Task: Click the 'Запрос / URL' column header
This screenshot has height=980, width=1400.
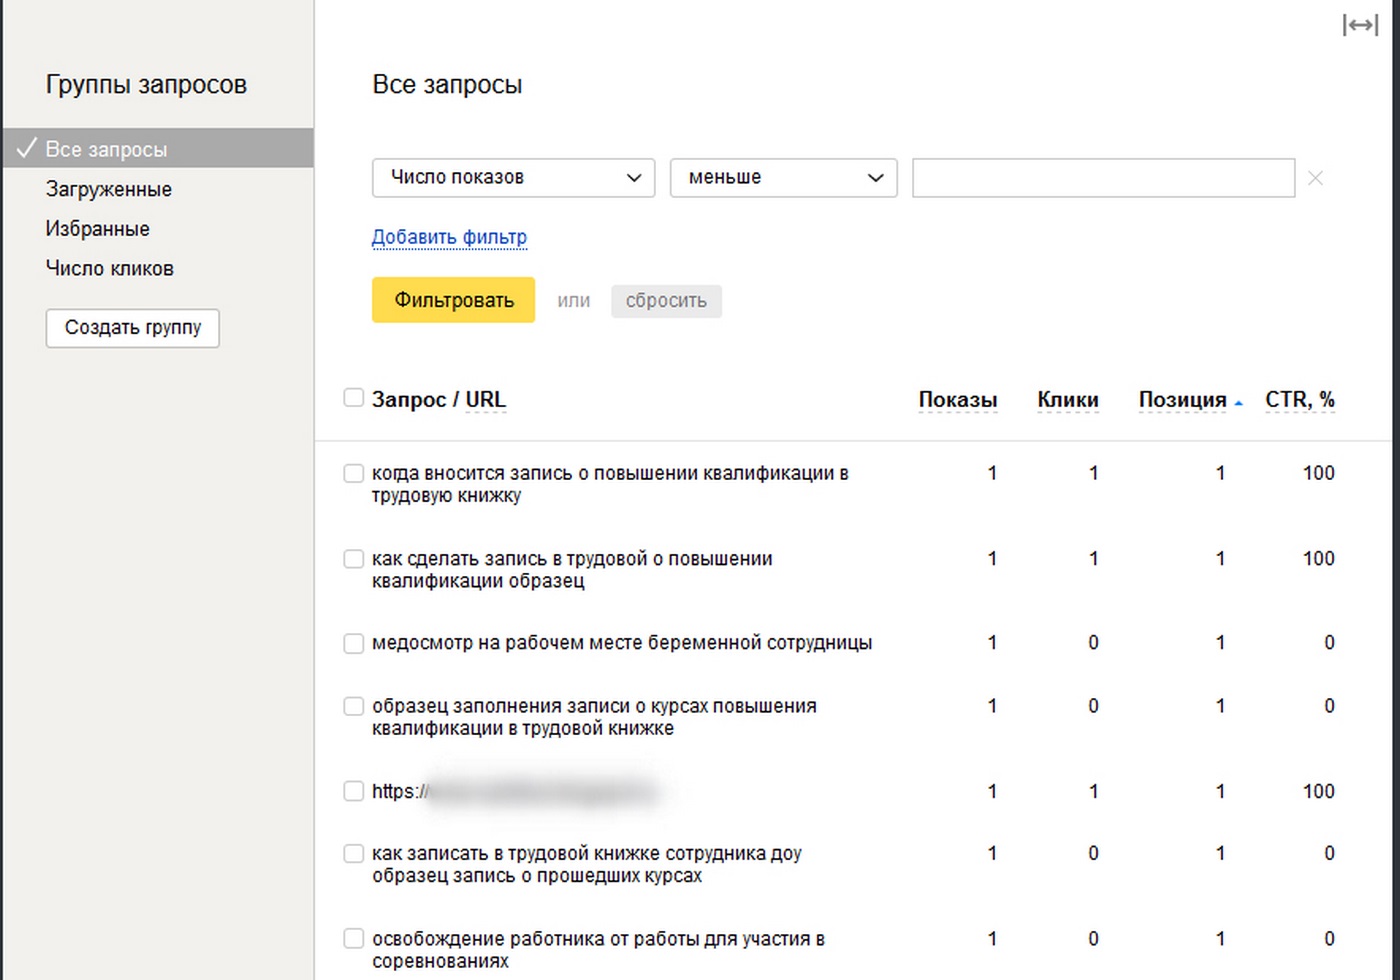Action: click(x=438, y=400)
